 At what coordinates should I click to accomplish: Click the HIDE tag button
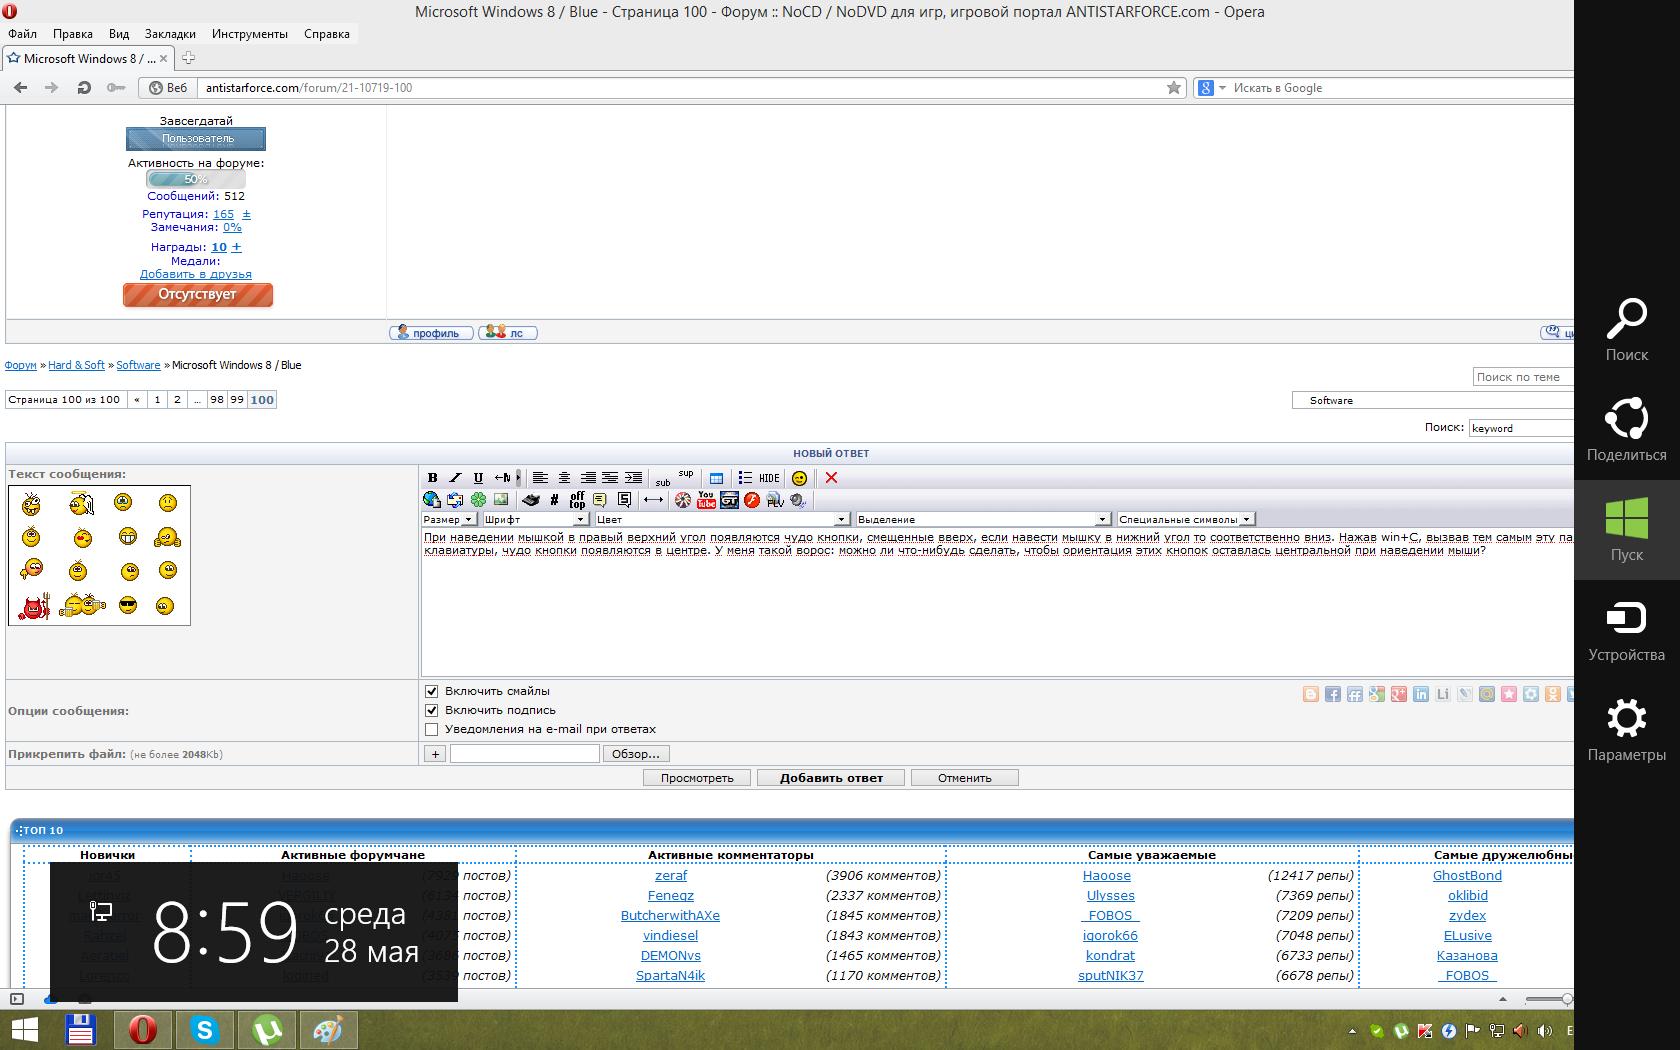pyautogui.click(x=769, y=478)
